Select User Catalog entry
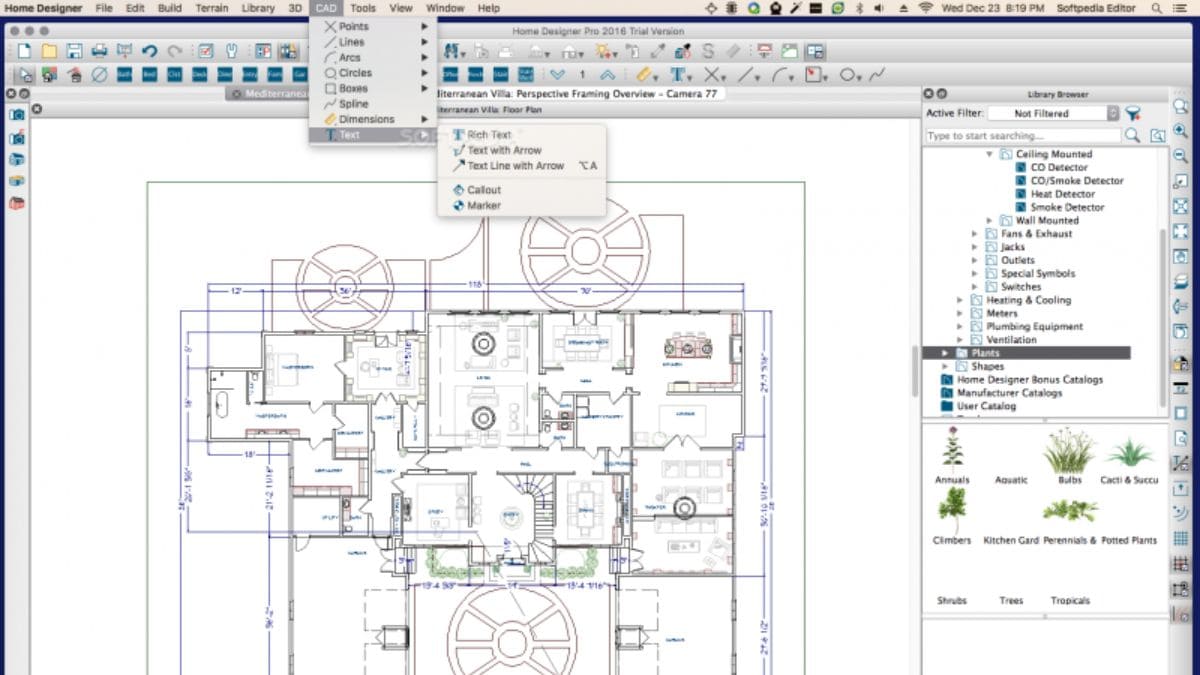This screenshot has height=675, width=1200. (x=986, y=406)
